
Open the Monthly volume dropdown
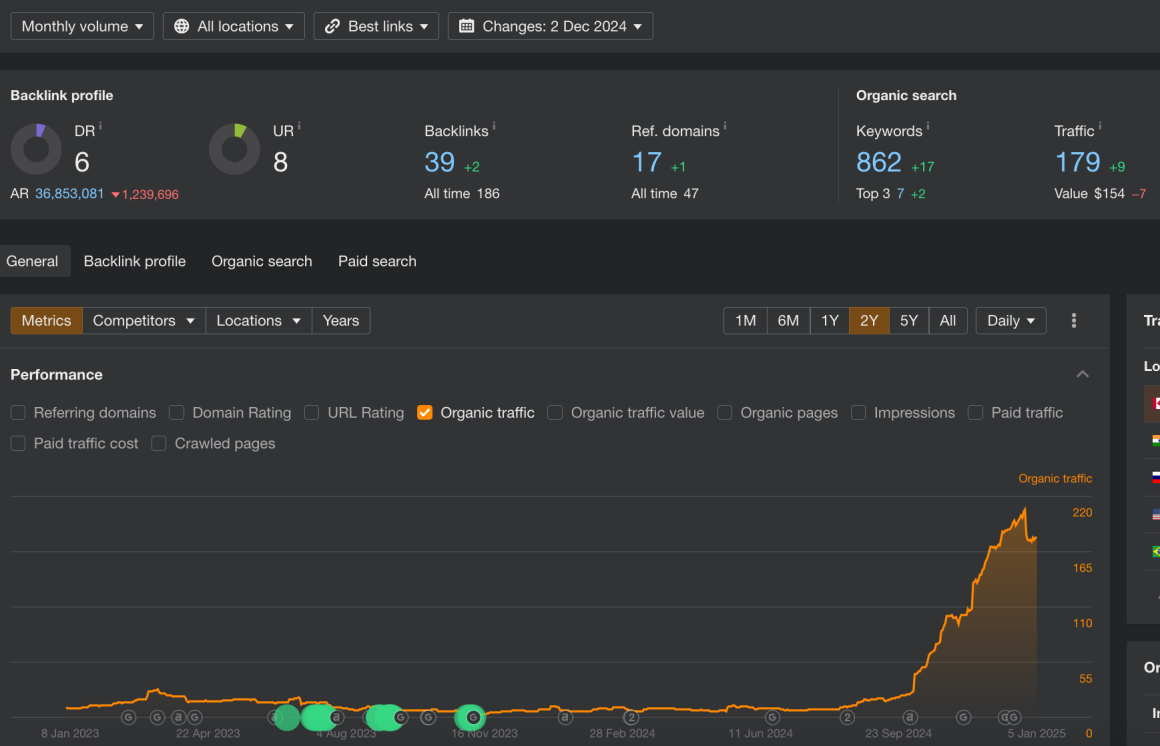click(81, 26)
